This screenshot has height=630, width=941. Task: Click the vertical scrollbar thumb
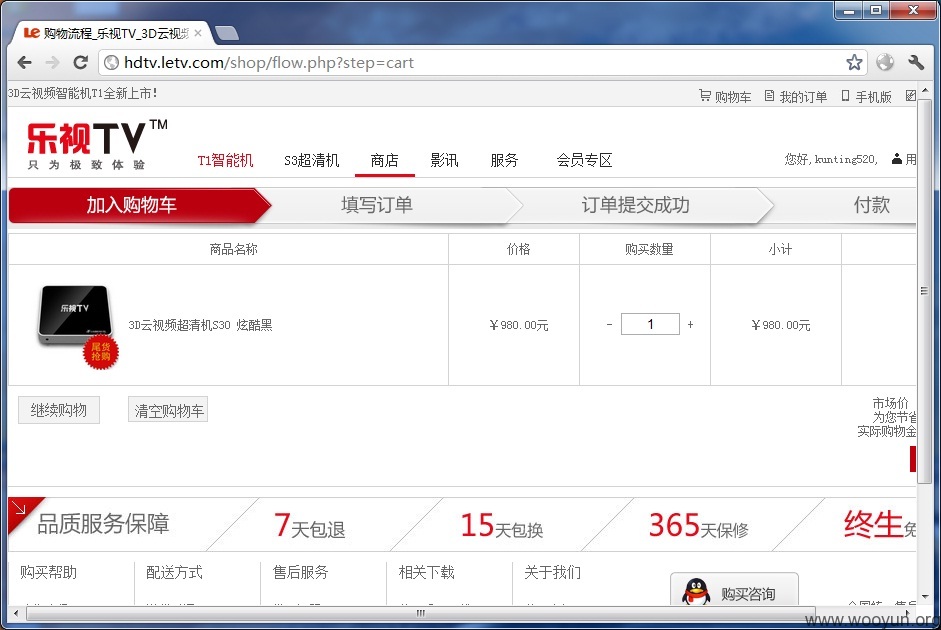pos(924,290)
